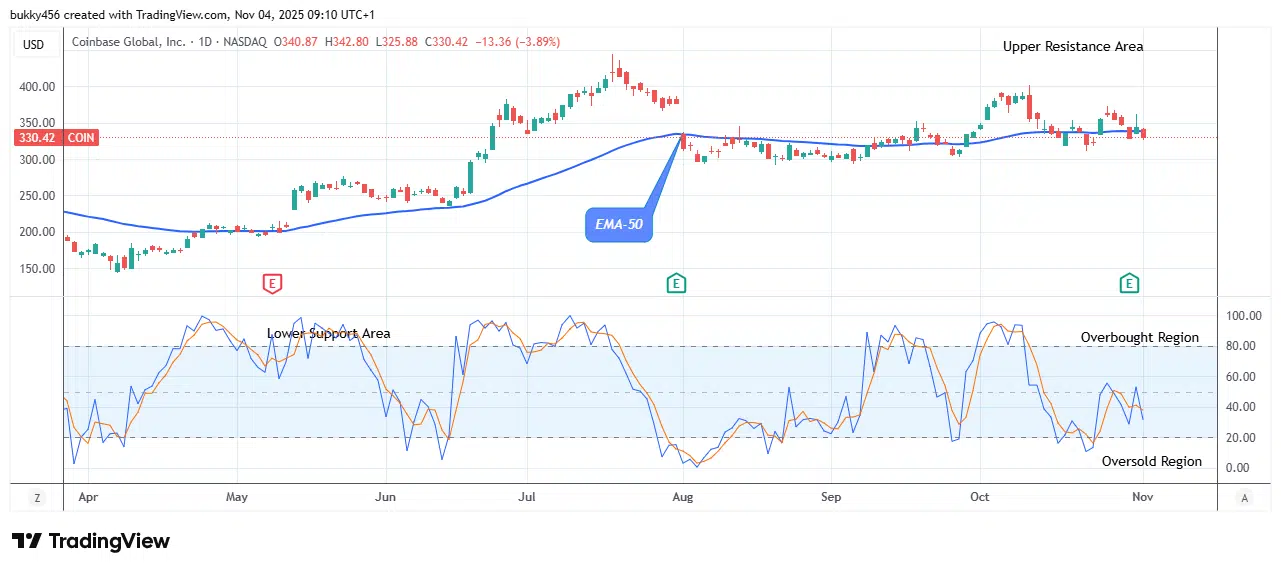The width and height of the screenshot is (1281, 571).
Task: Click the Oct label on the time axis
Action: pyautogui.click(x=979, y=497)
